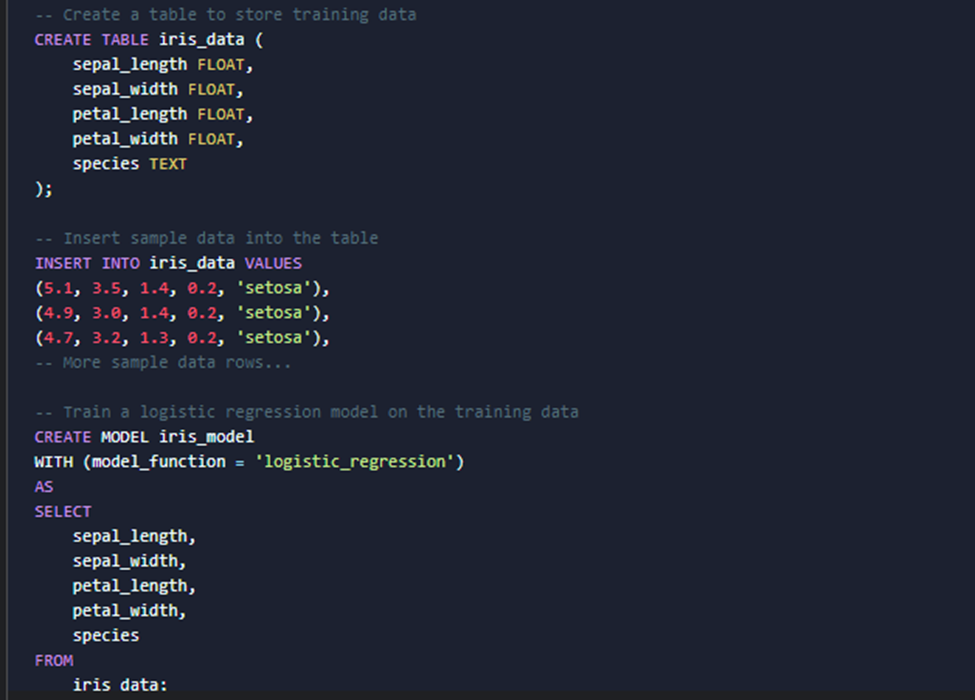Click the 'CREATE MODEL iris_model' line
Viewport: 975px width, 700px height.
pyautogui.click(x=144, y=437)
